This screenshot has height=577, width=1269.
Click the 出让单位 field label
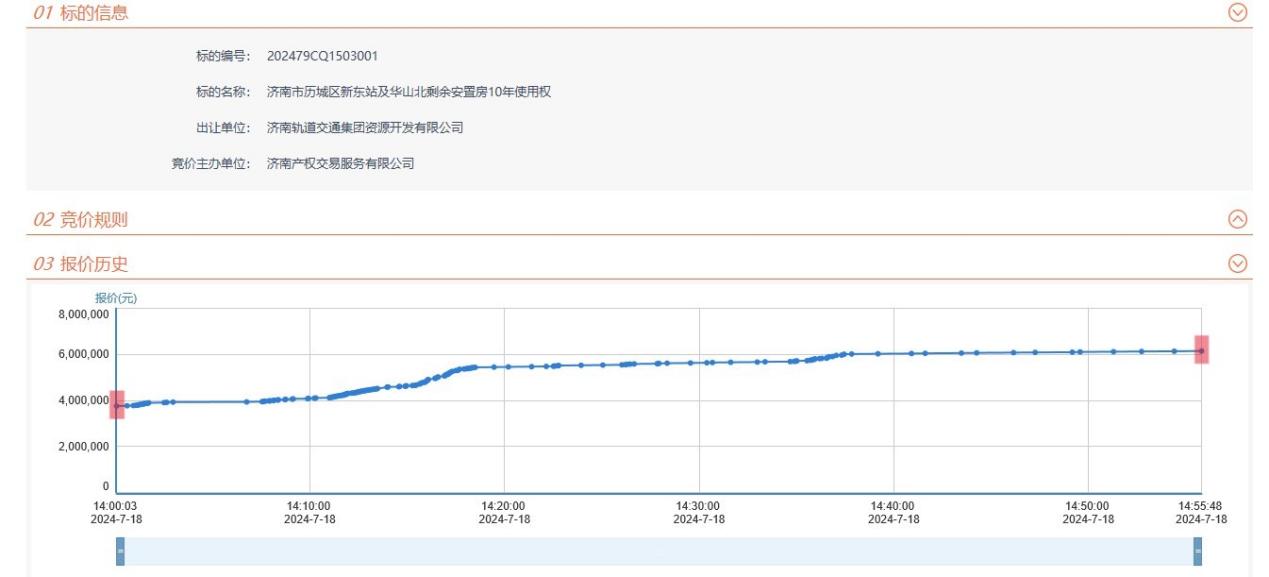coord(223,128)
